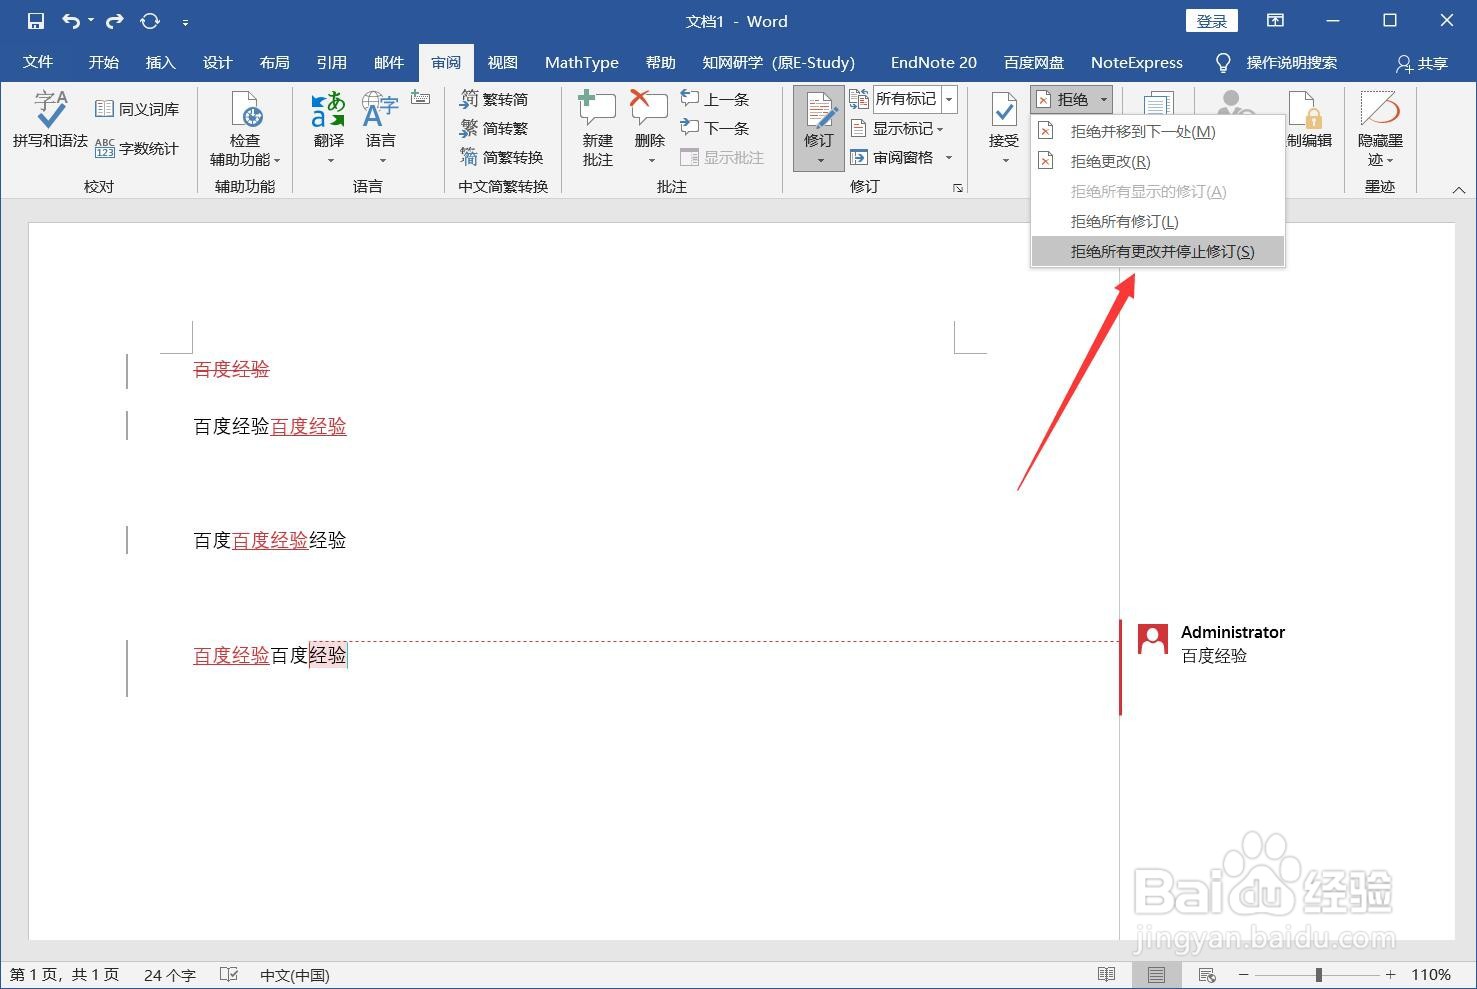
Task: Switch to the 视图 (View) tab
Action: 502,62
